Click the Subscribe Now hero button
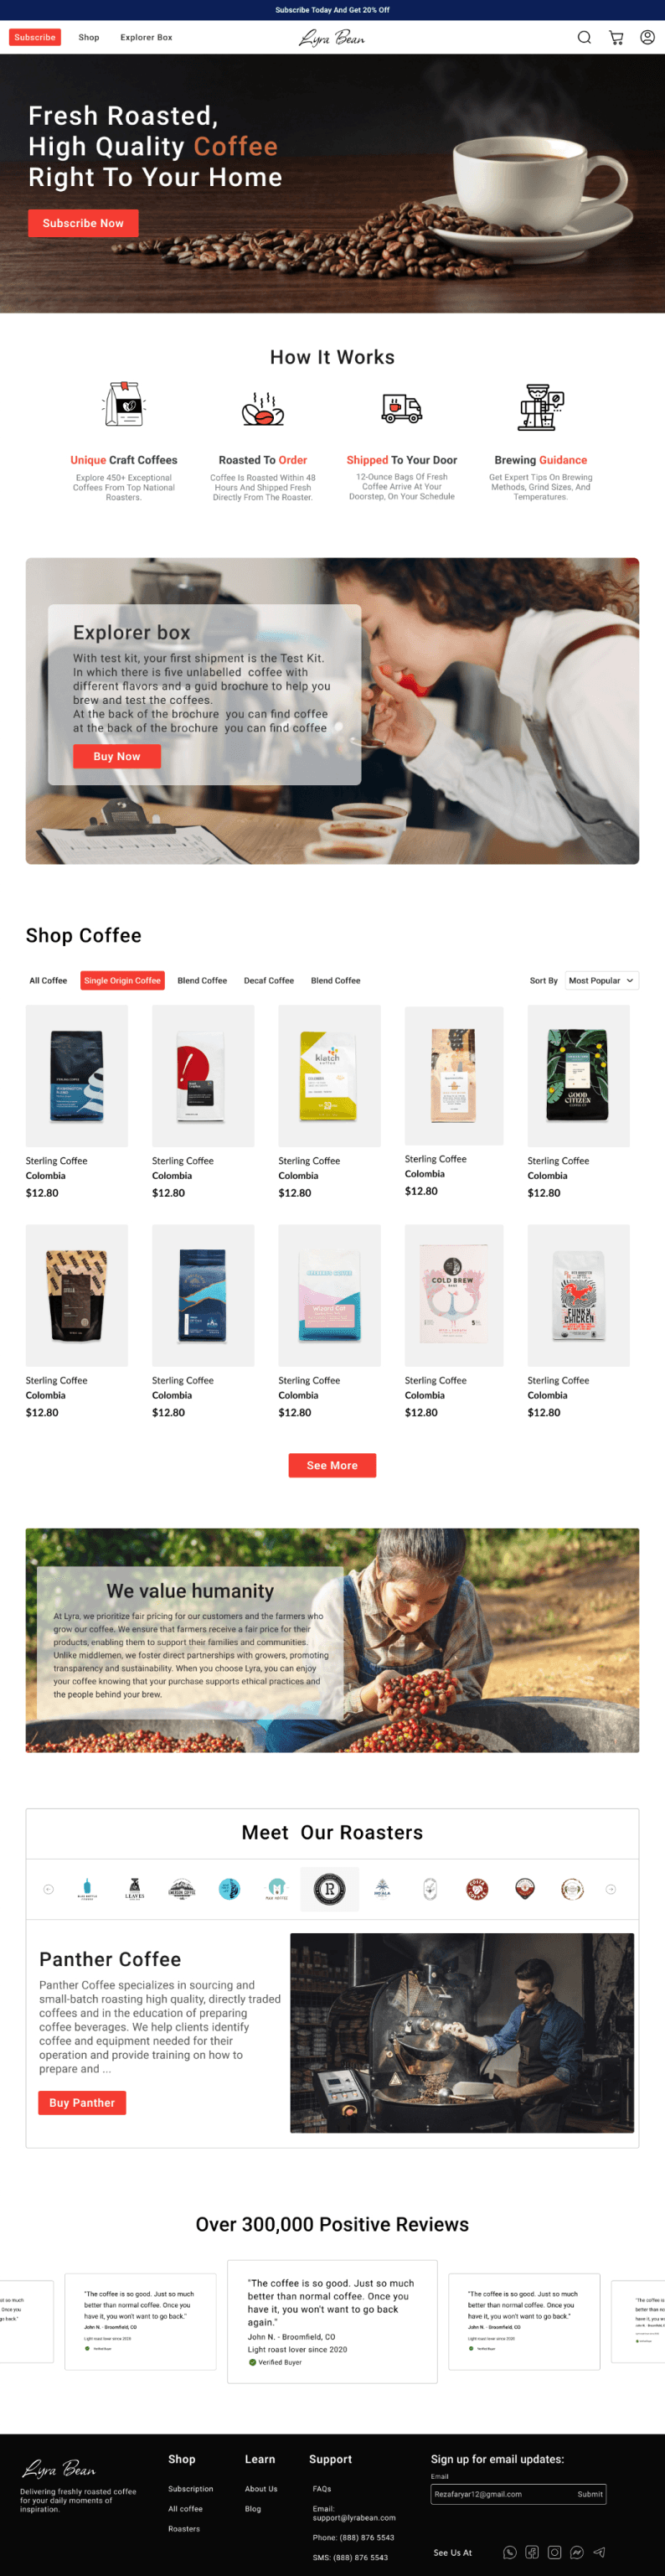The height and width of the screenshot is (2576, 665). click(83, 223)
